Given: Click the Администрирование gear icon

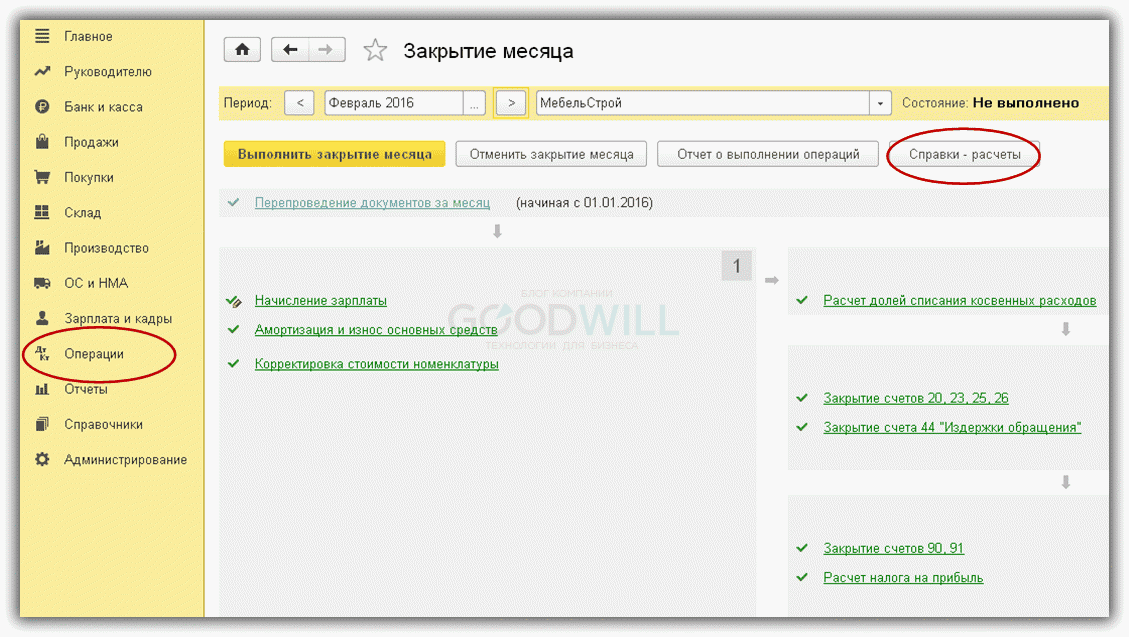Looking at the screenshot, I should coord(42,459).
